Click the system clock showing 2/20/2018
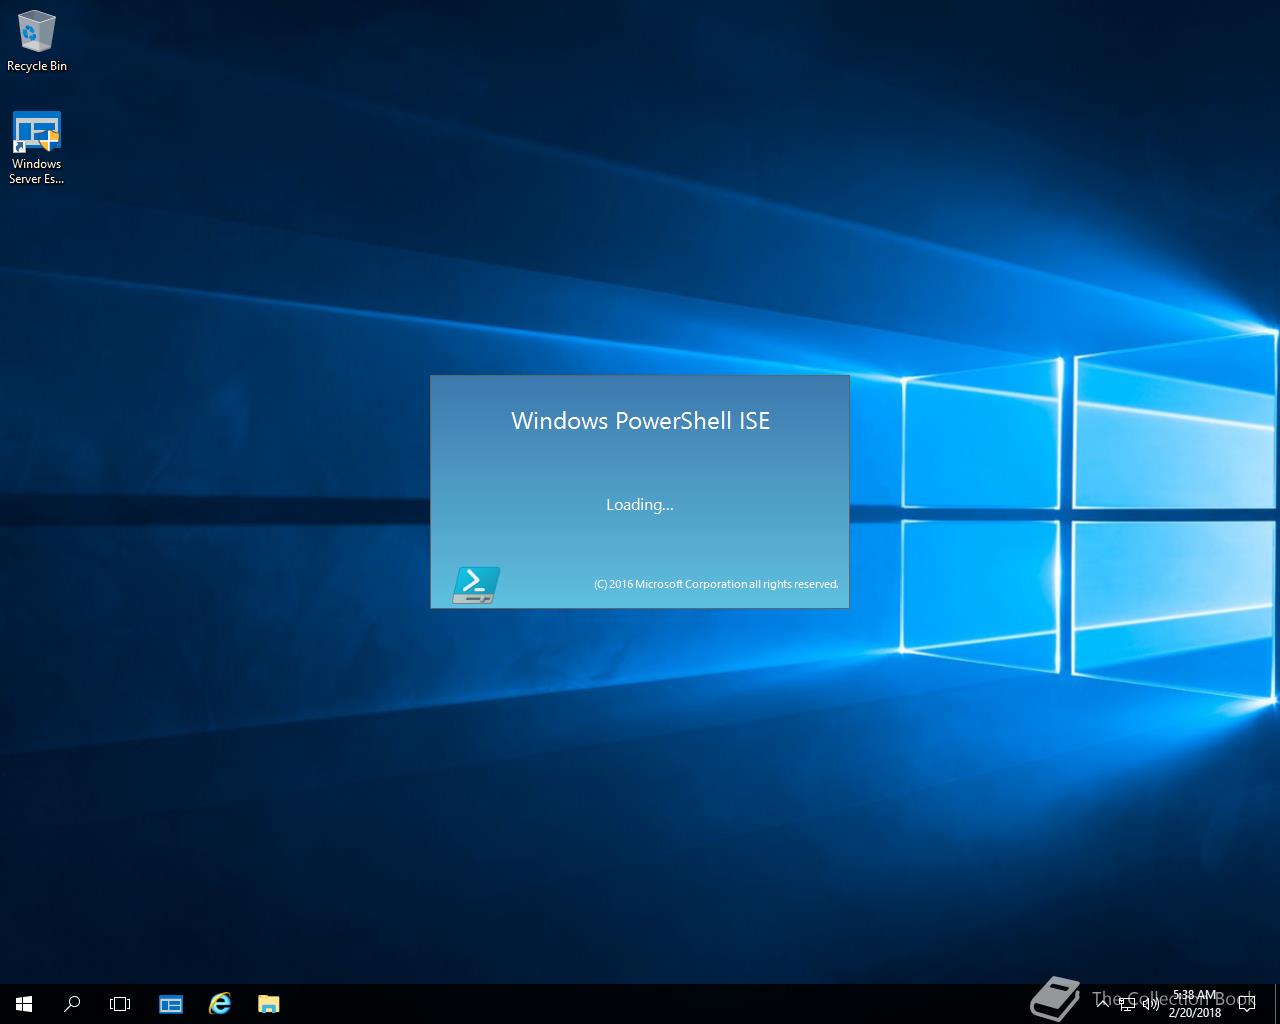The image size is (1280, 1024). tap(1195, 1004)
